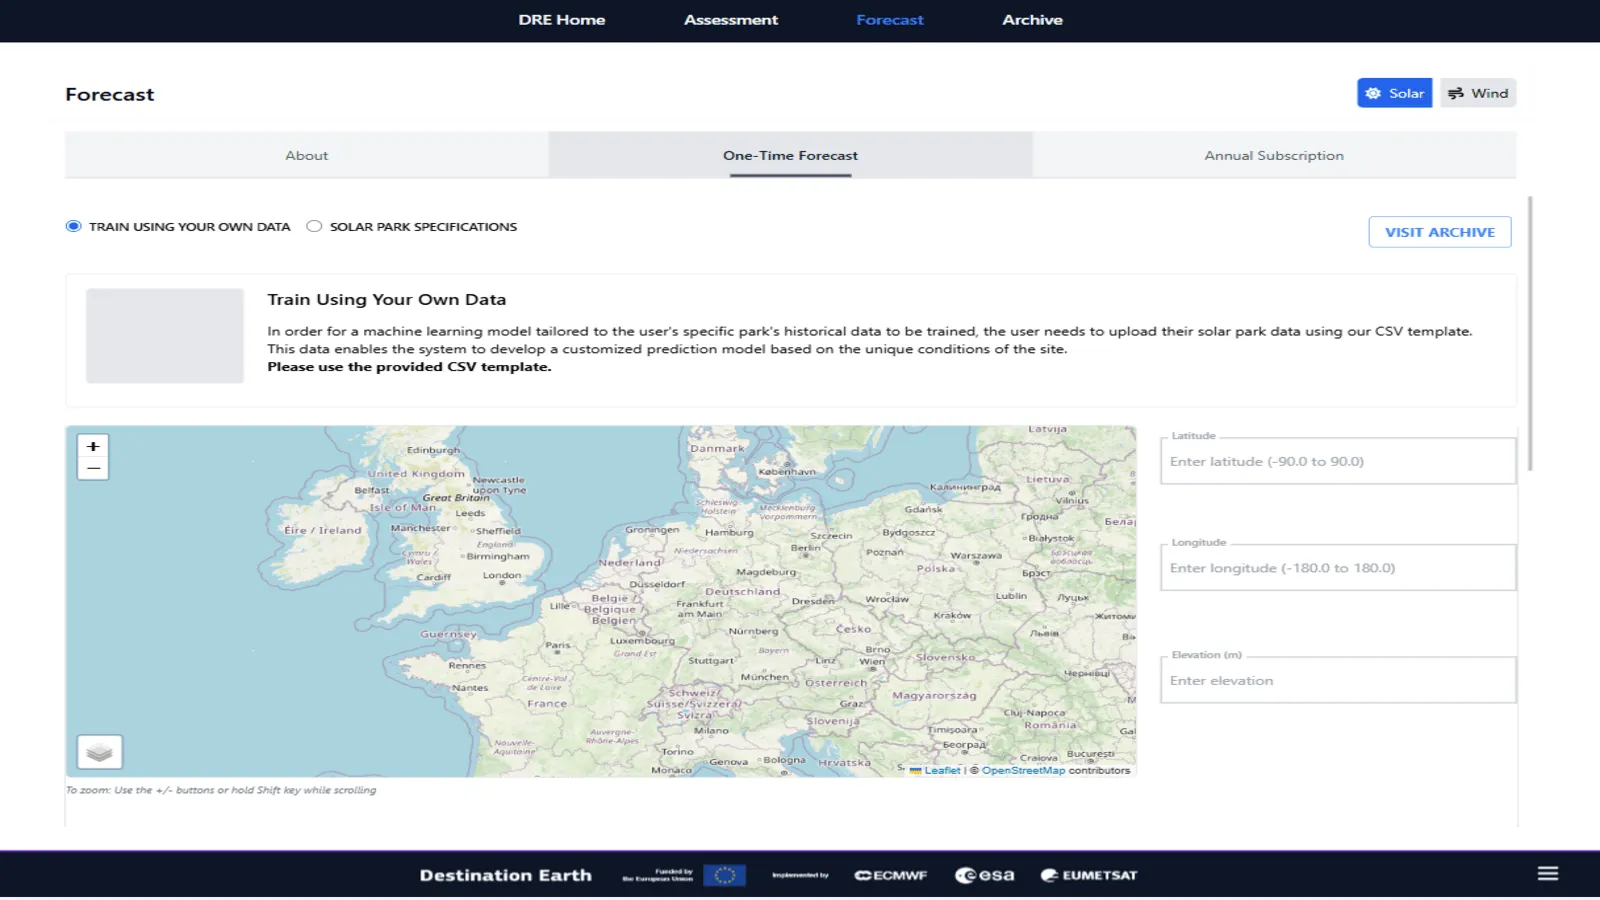Image resolution: width=1600 pixels, height=900 pixels.
Task: Open the About tab
Action: tap(306, 155)
